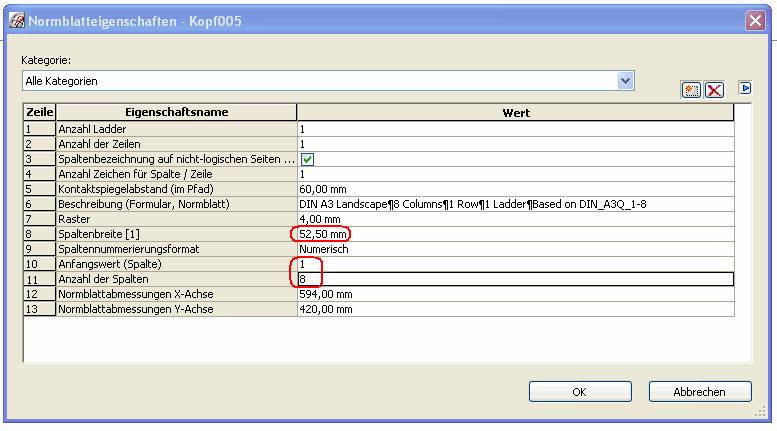777x431 pixels.
Task: Click the Eigenschaftsname column header
Action: click(x=176, y=112)
